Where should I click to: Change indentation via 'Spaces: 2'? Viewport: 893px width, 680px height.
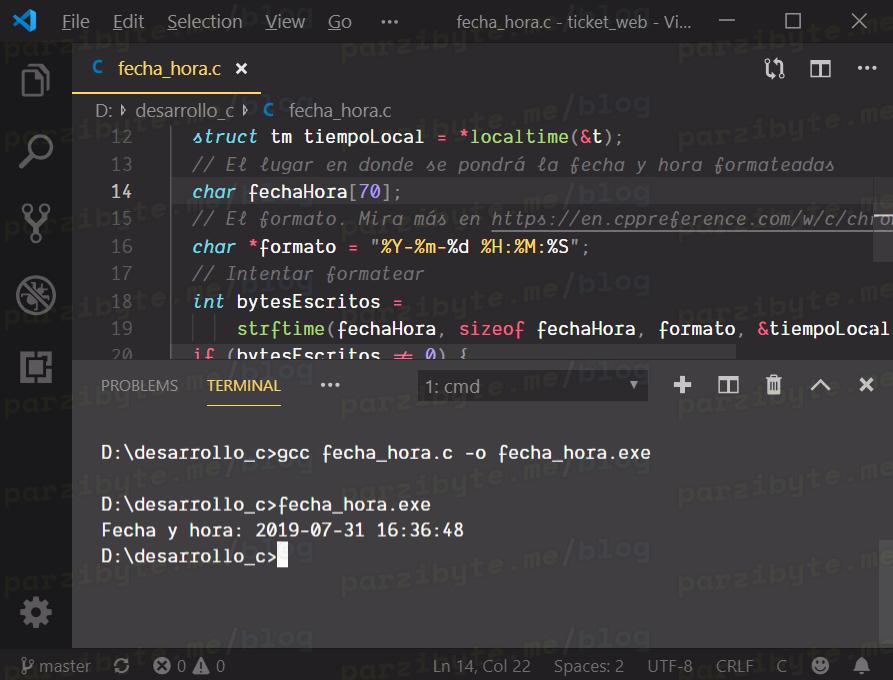pyautogui.click(x=588, y=666)
